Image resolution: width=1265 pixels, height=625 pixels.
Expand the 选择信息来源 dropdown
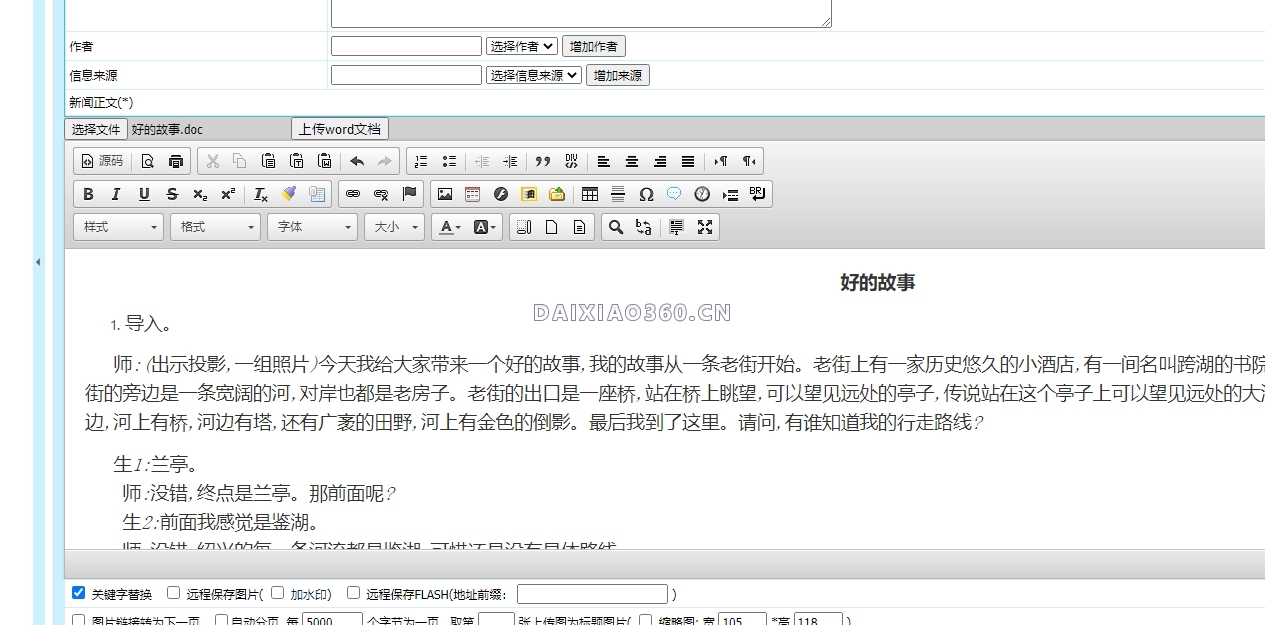(533, 75)
